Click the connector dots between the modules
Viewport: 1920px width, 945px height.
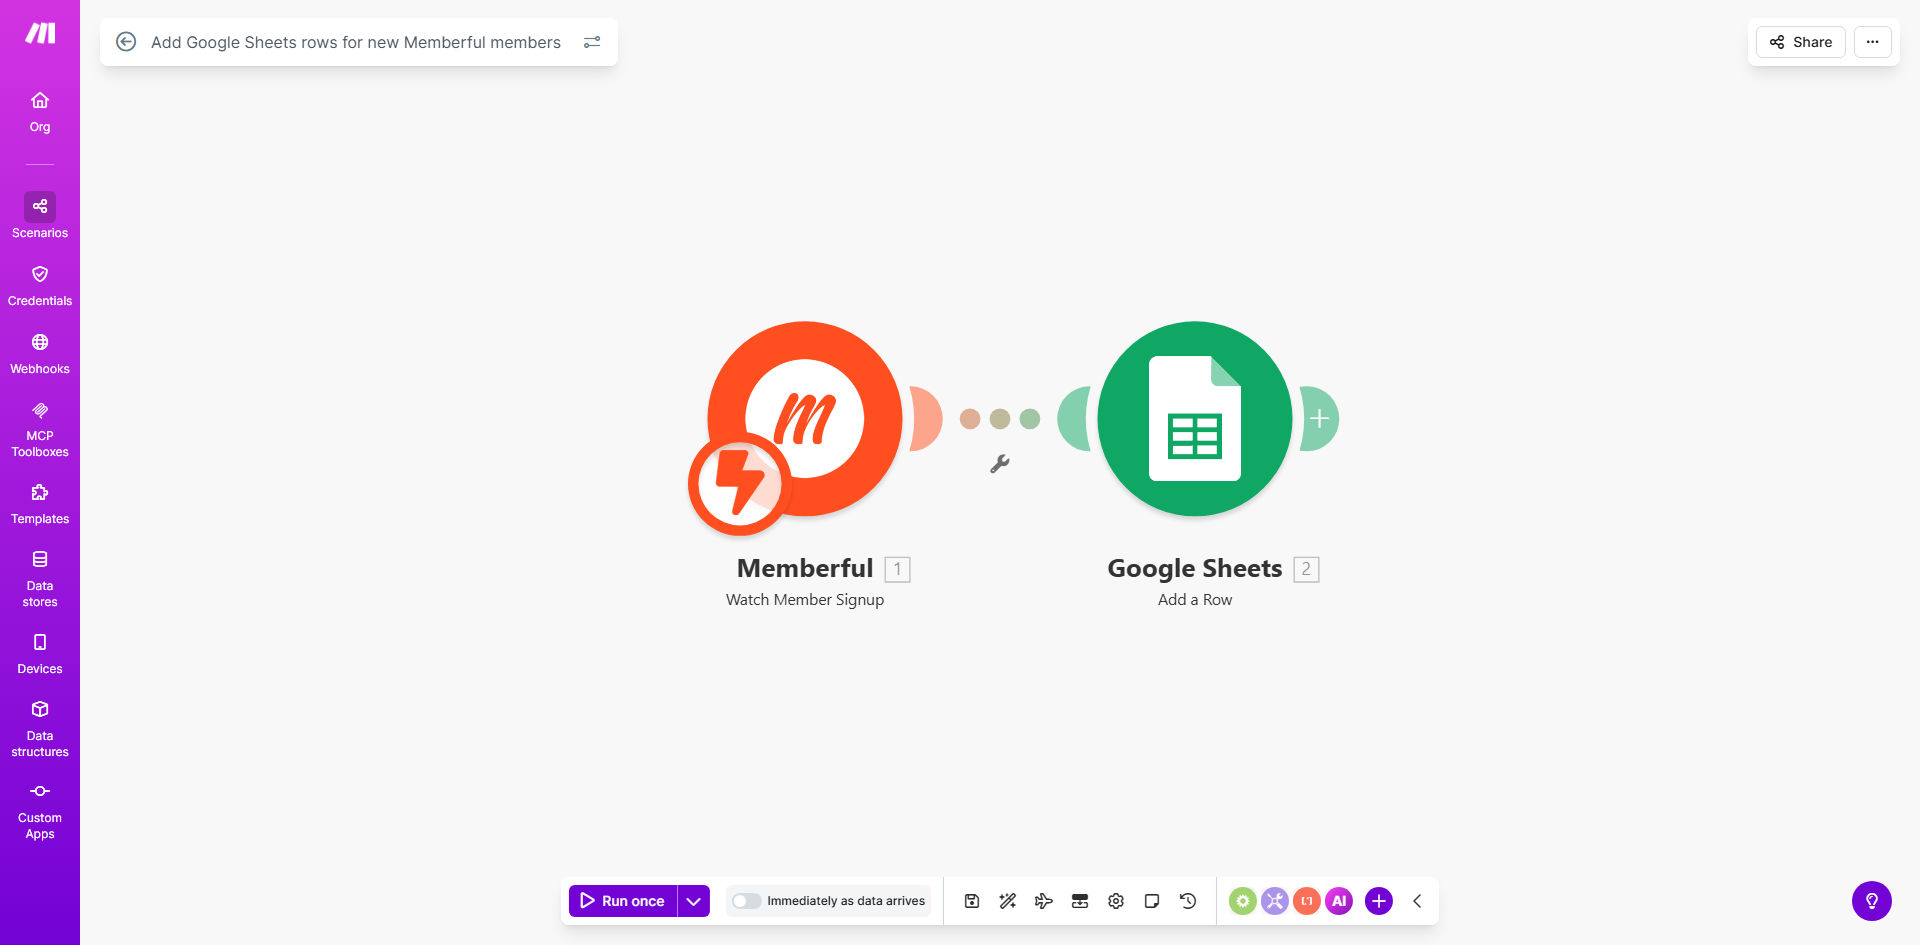[x=1000, y=419]
